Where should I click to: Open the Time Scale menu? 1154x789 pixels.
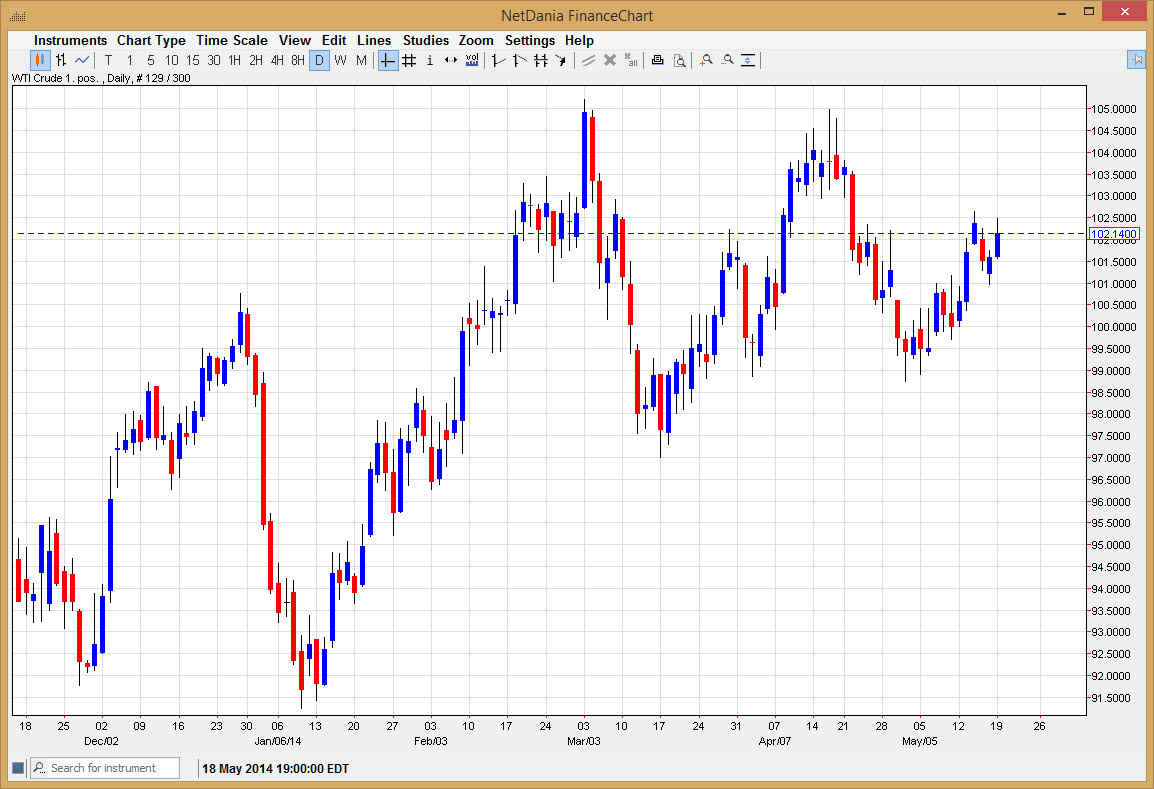232,40
